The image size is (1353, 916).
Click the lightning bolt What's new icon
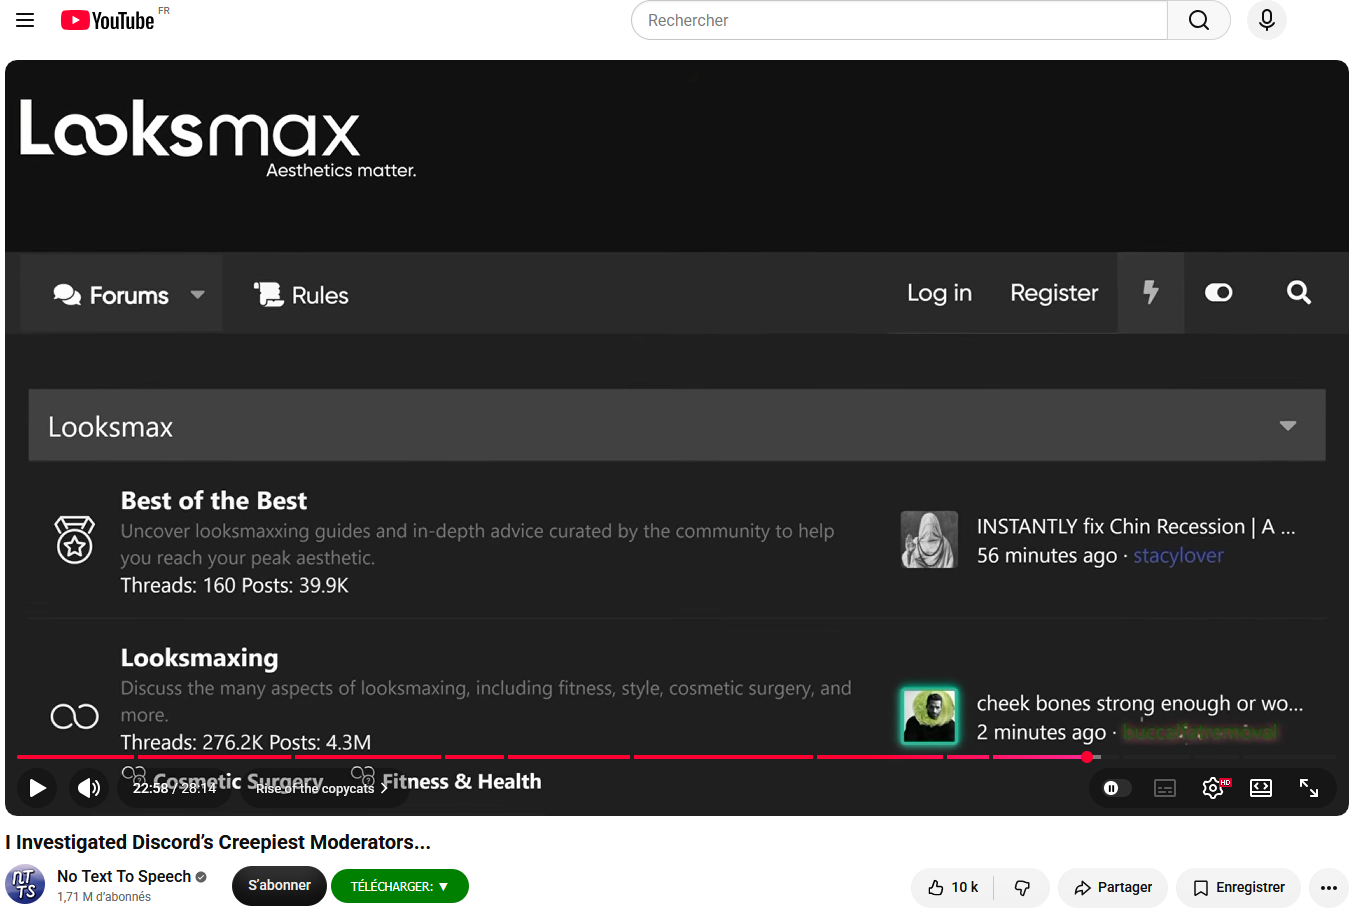point(1151,292)
